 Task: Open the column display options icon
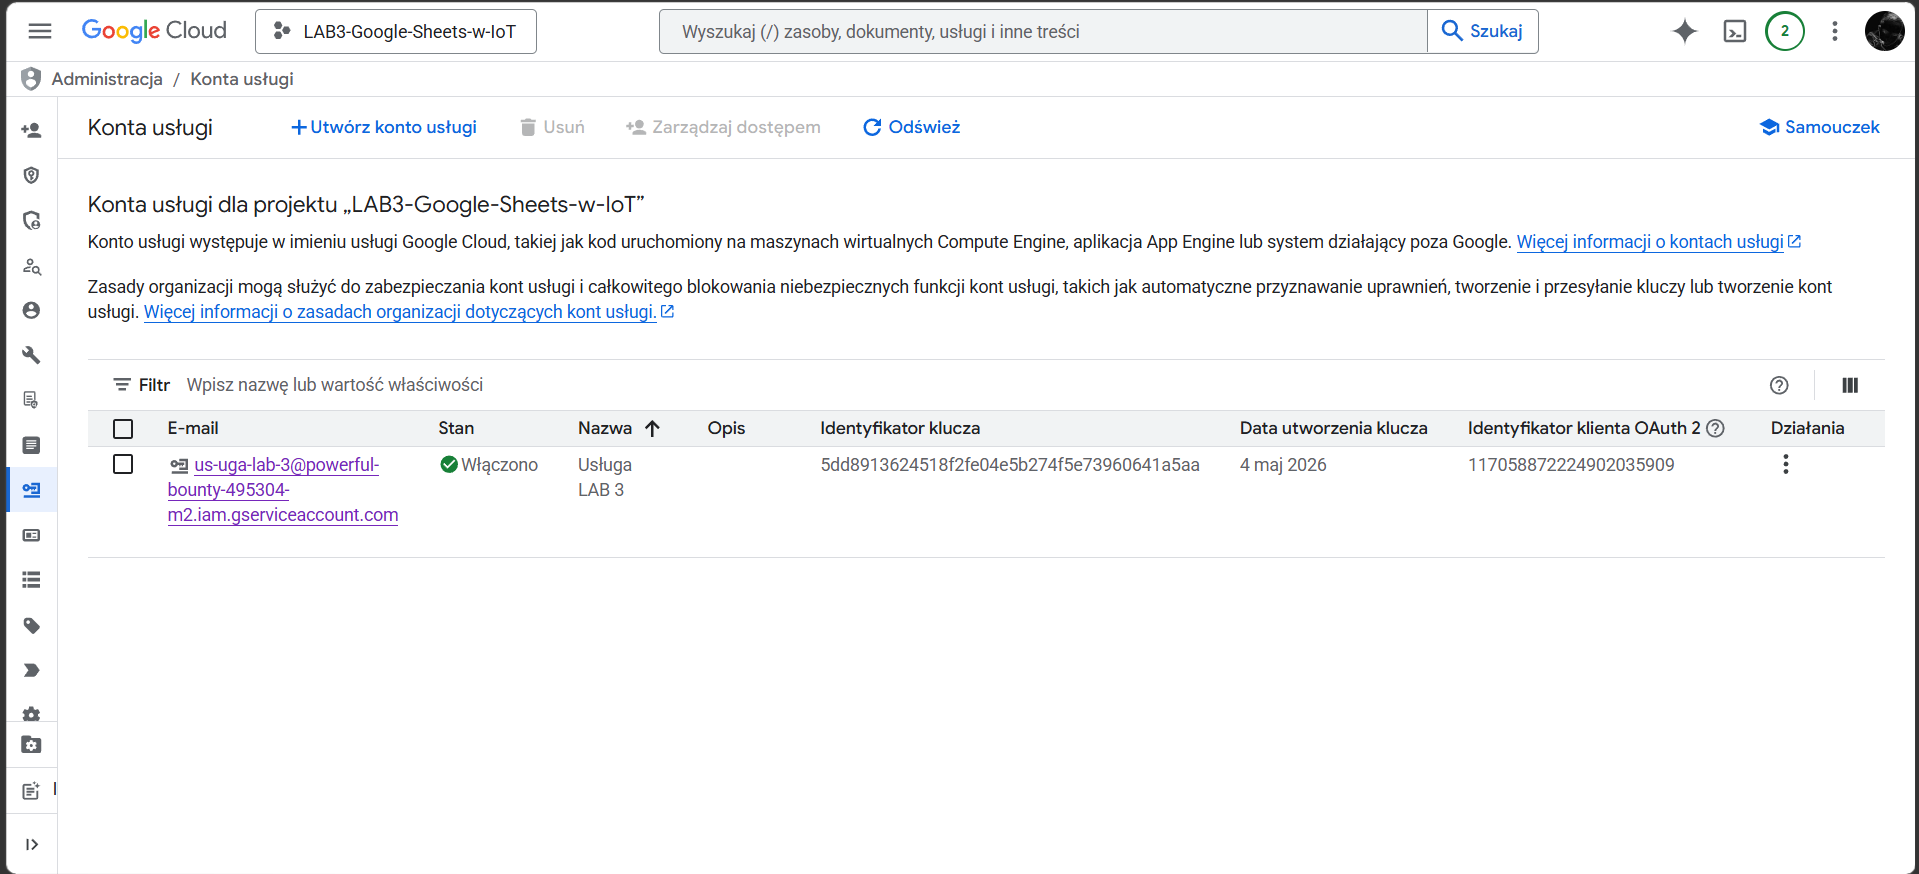(1850, 385)
